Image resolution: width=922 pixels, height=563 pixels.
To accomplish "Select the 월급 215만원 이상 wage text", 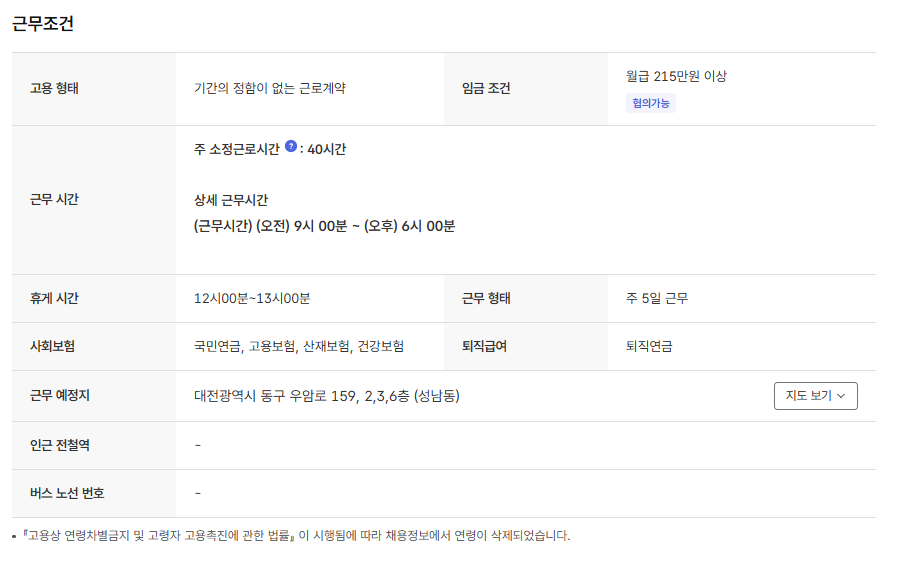I will pos(676,76).
